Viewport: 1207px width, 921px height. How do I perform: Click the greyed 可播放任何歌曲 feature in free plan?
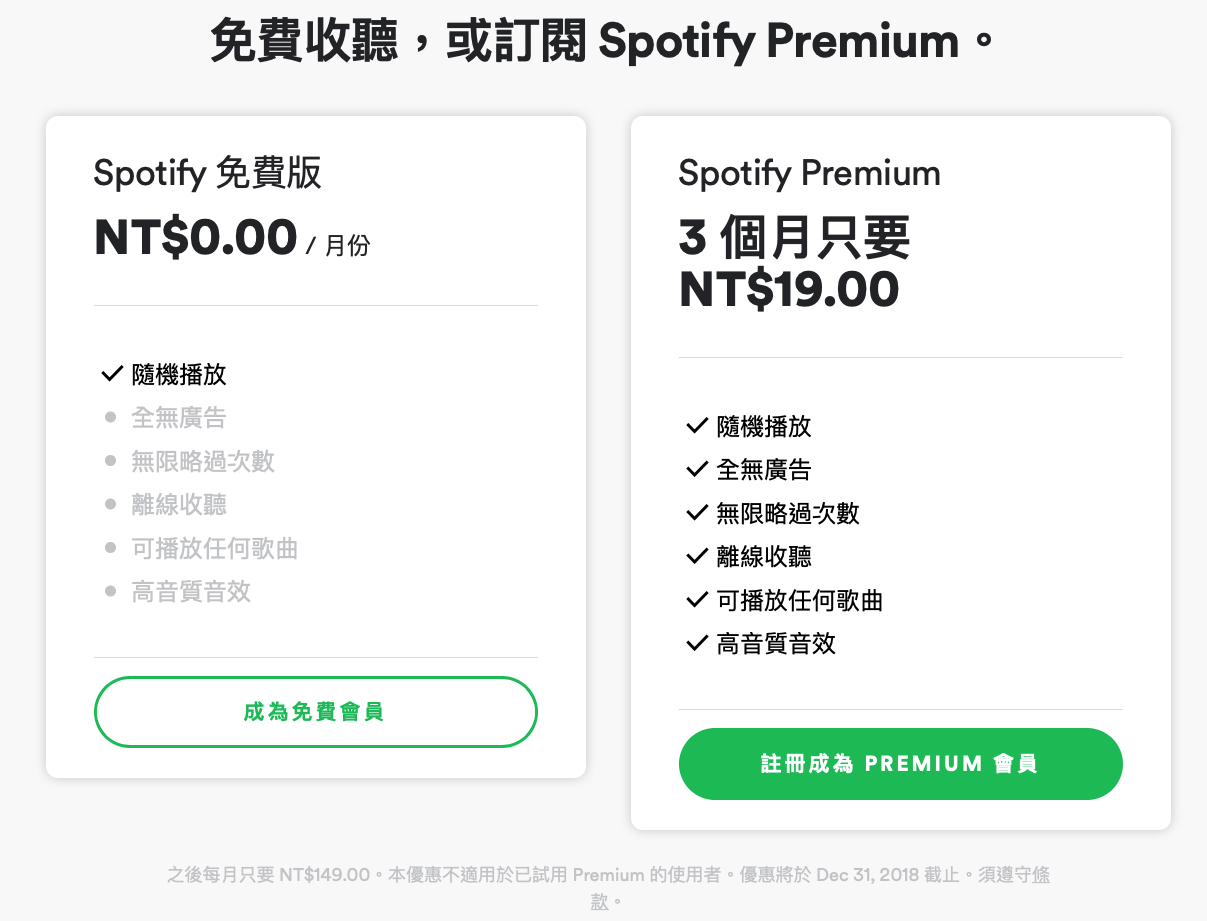(x=215, y=549)
